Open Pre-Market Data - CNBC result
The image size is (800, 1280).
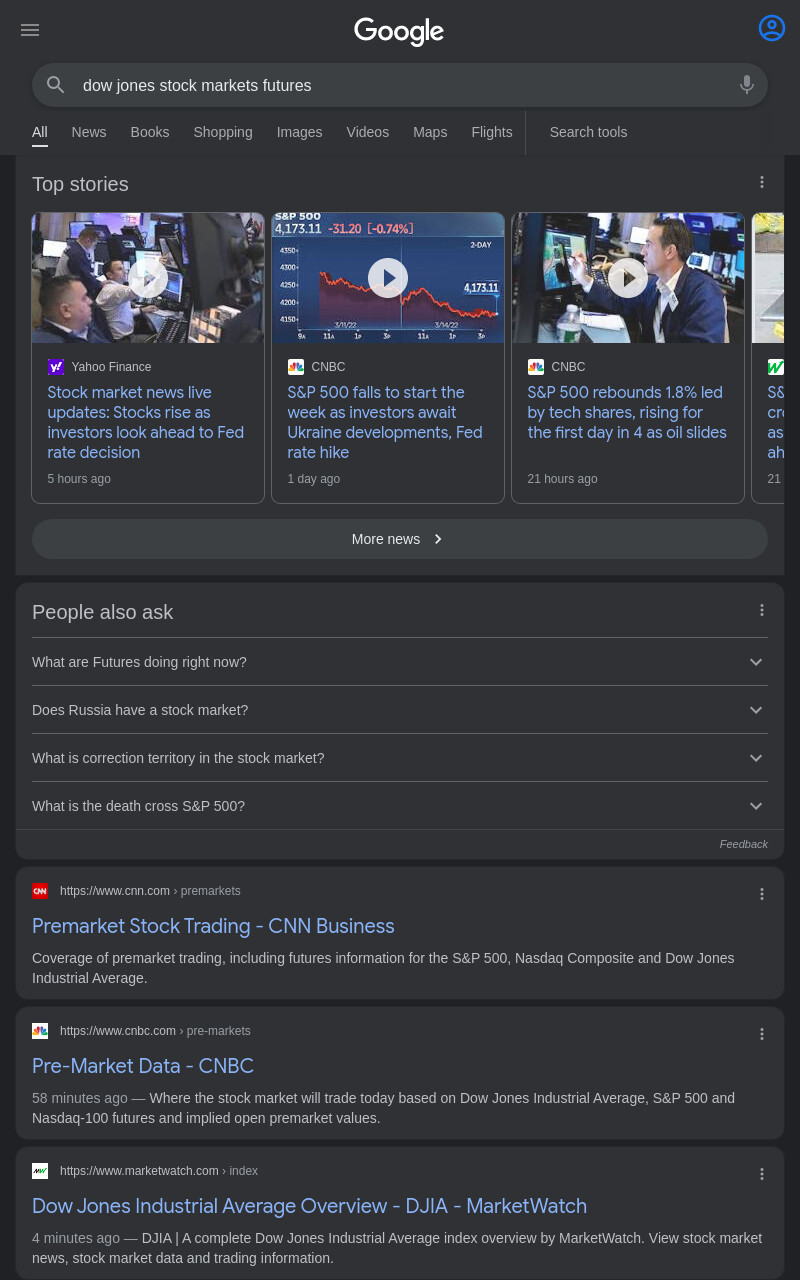pyautogui.click(x=143, y=1066)
